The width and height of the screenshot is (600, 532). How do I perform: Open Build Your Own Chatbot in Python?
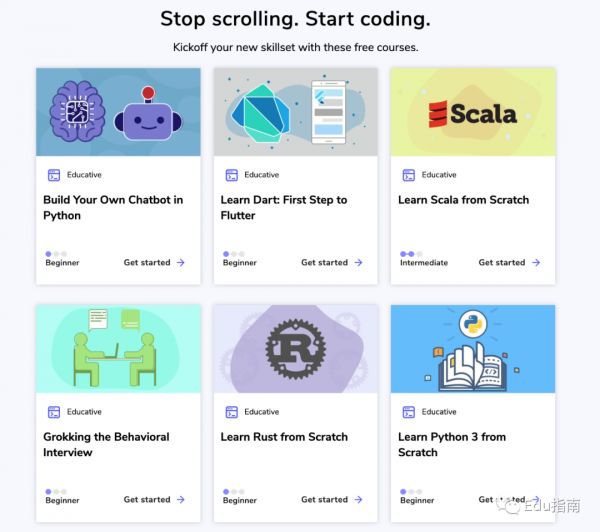(x=113, y=207)
